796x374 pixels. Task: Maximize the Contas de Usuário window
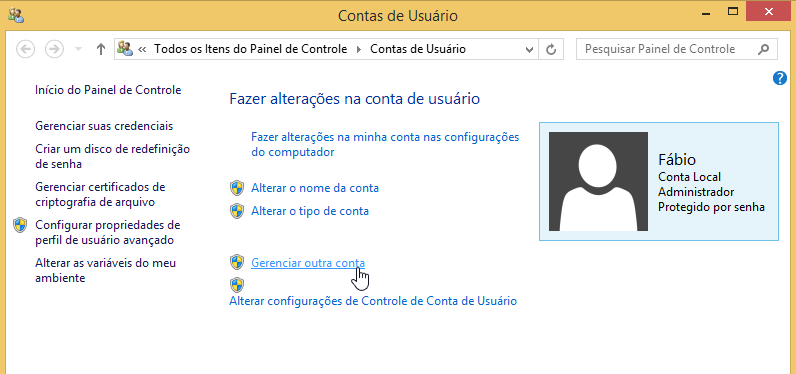point(732,11)
